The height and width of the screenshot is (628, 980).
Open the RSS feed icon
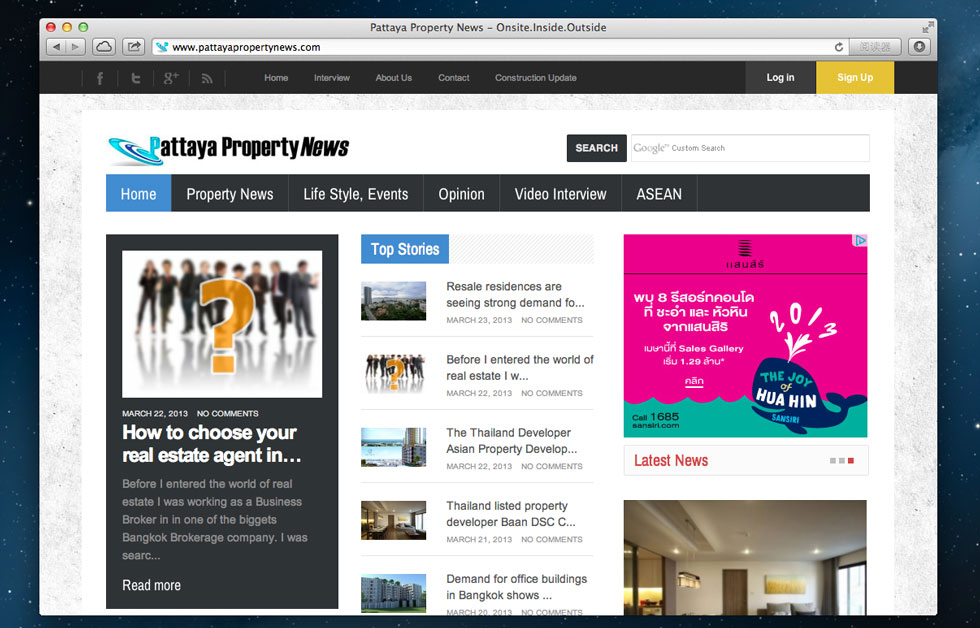[x=207, y=78]
